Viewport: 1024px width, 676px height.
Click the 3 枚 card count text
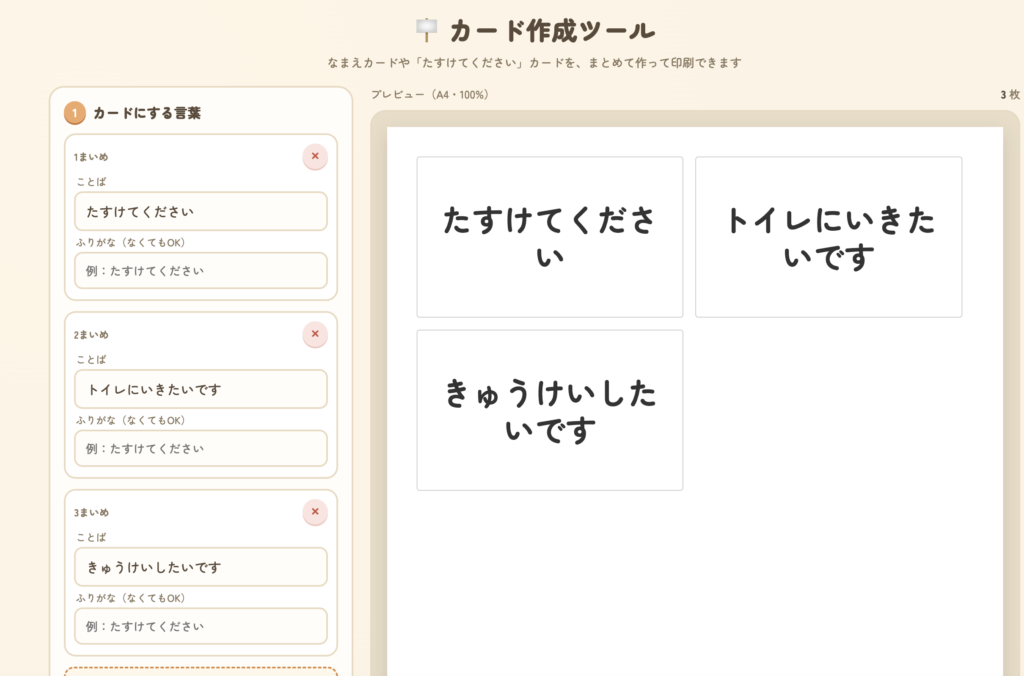(x=1010, y=95)
